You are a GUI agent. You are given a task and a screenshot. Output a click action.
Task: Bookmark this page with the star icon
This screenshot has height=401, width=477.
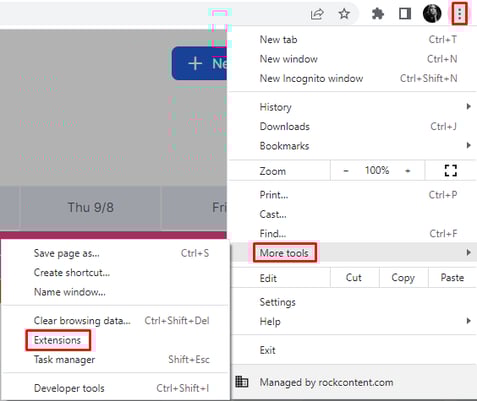pos(344,14)
